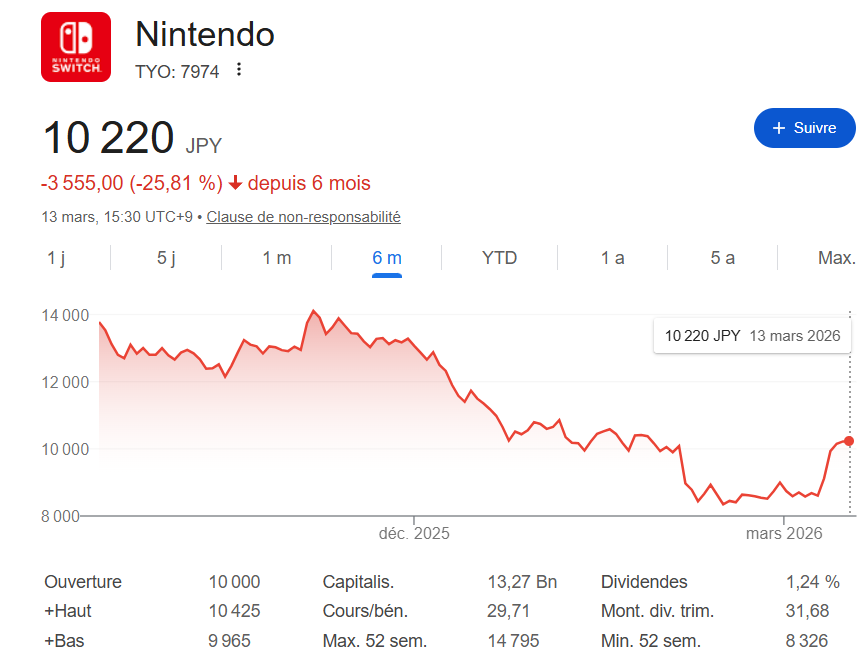
Task: Expand the +Bas stat row
Action: (65, 641)
